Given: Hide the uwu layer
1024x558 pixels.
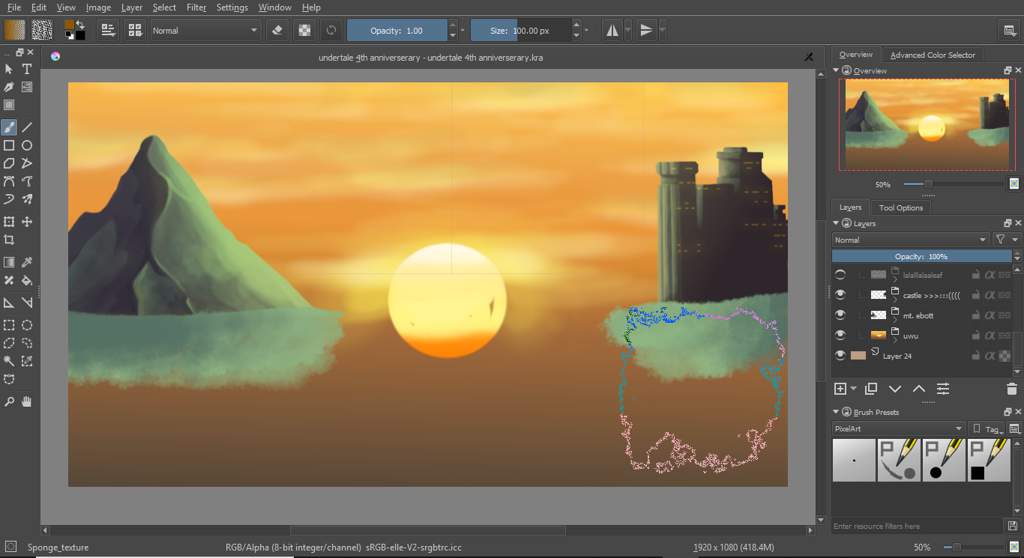Looking at the screenshot, I should tap(840, 335).
